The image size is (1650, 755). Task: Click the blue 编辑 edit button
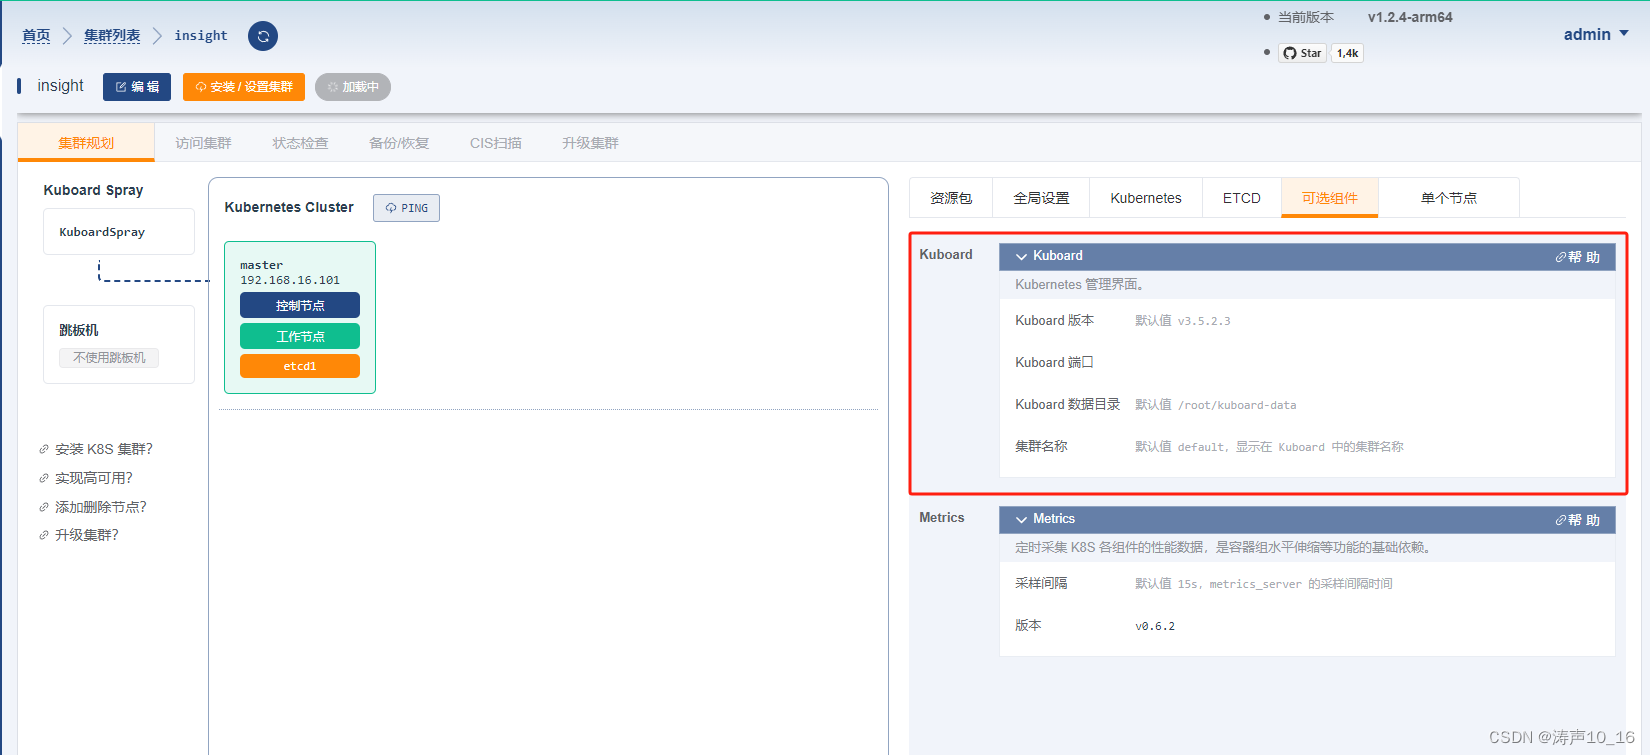(x=137, y=87)
